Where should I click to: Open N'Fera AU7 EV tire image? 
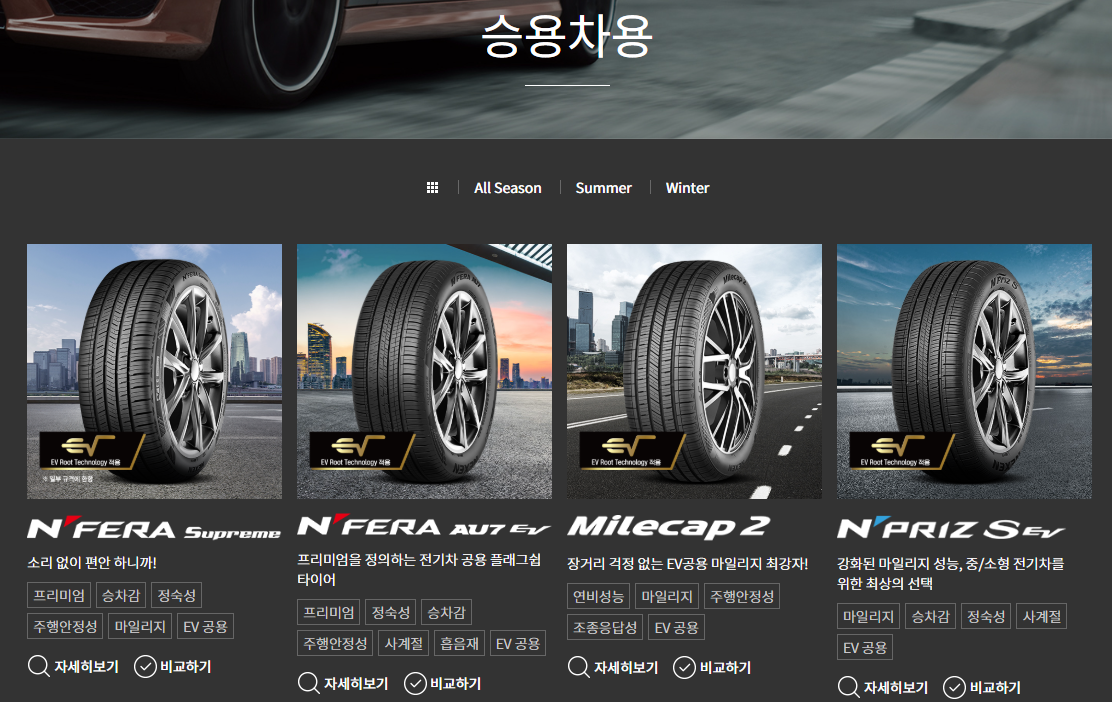point(424,372)
